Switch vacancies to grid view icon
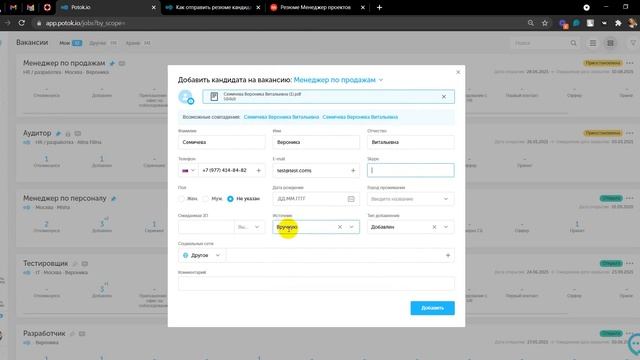This screenshot has width=640, height=360. tap(610, 43)
